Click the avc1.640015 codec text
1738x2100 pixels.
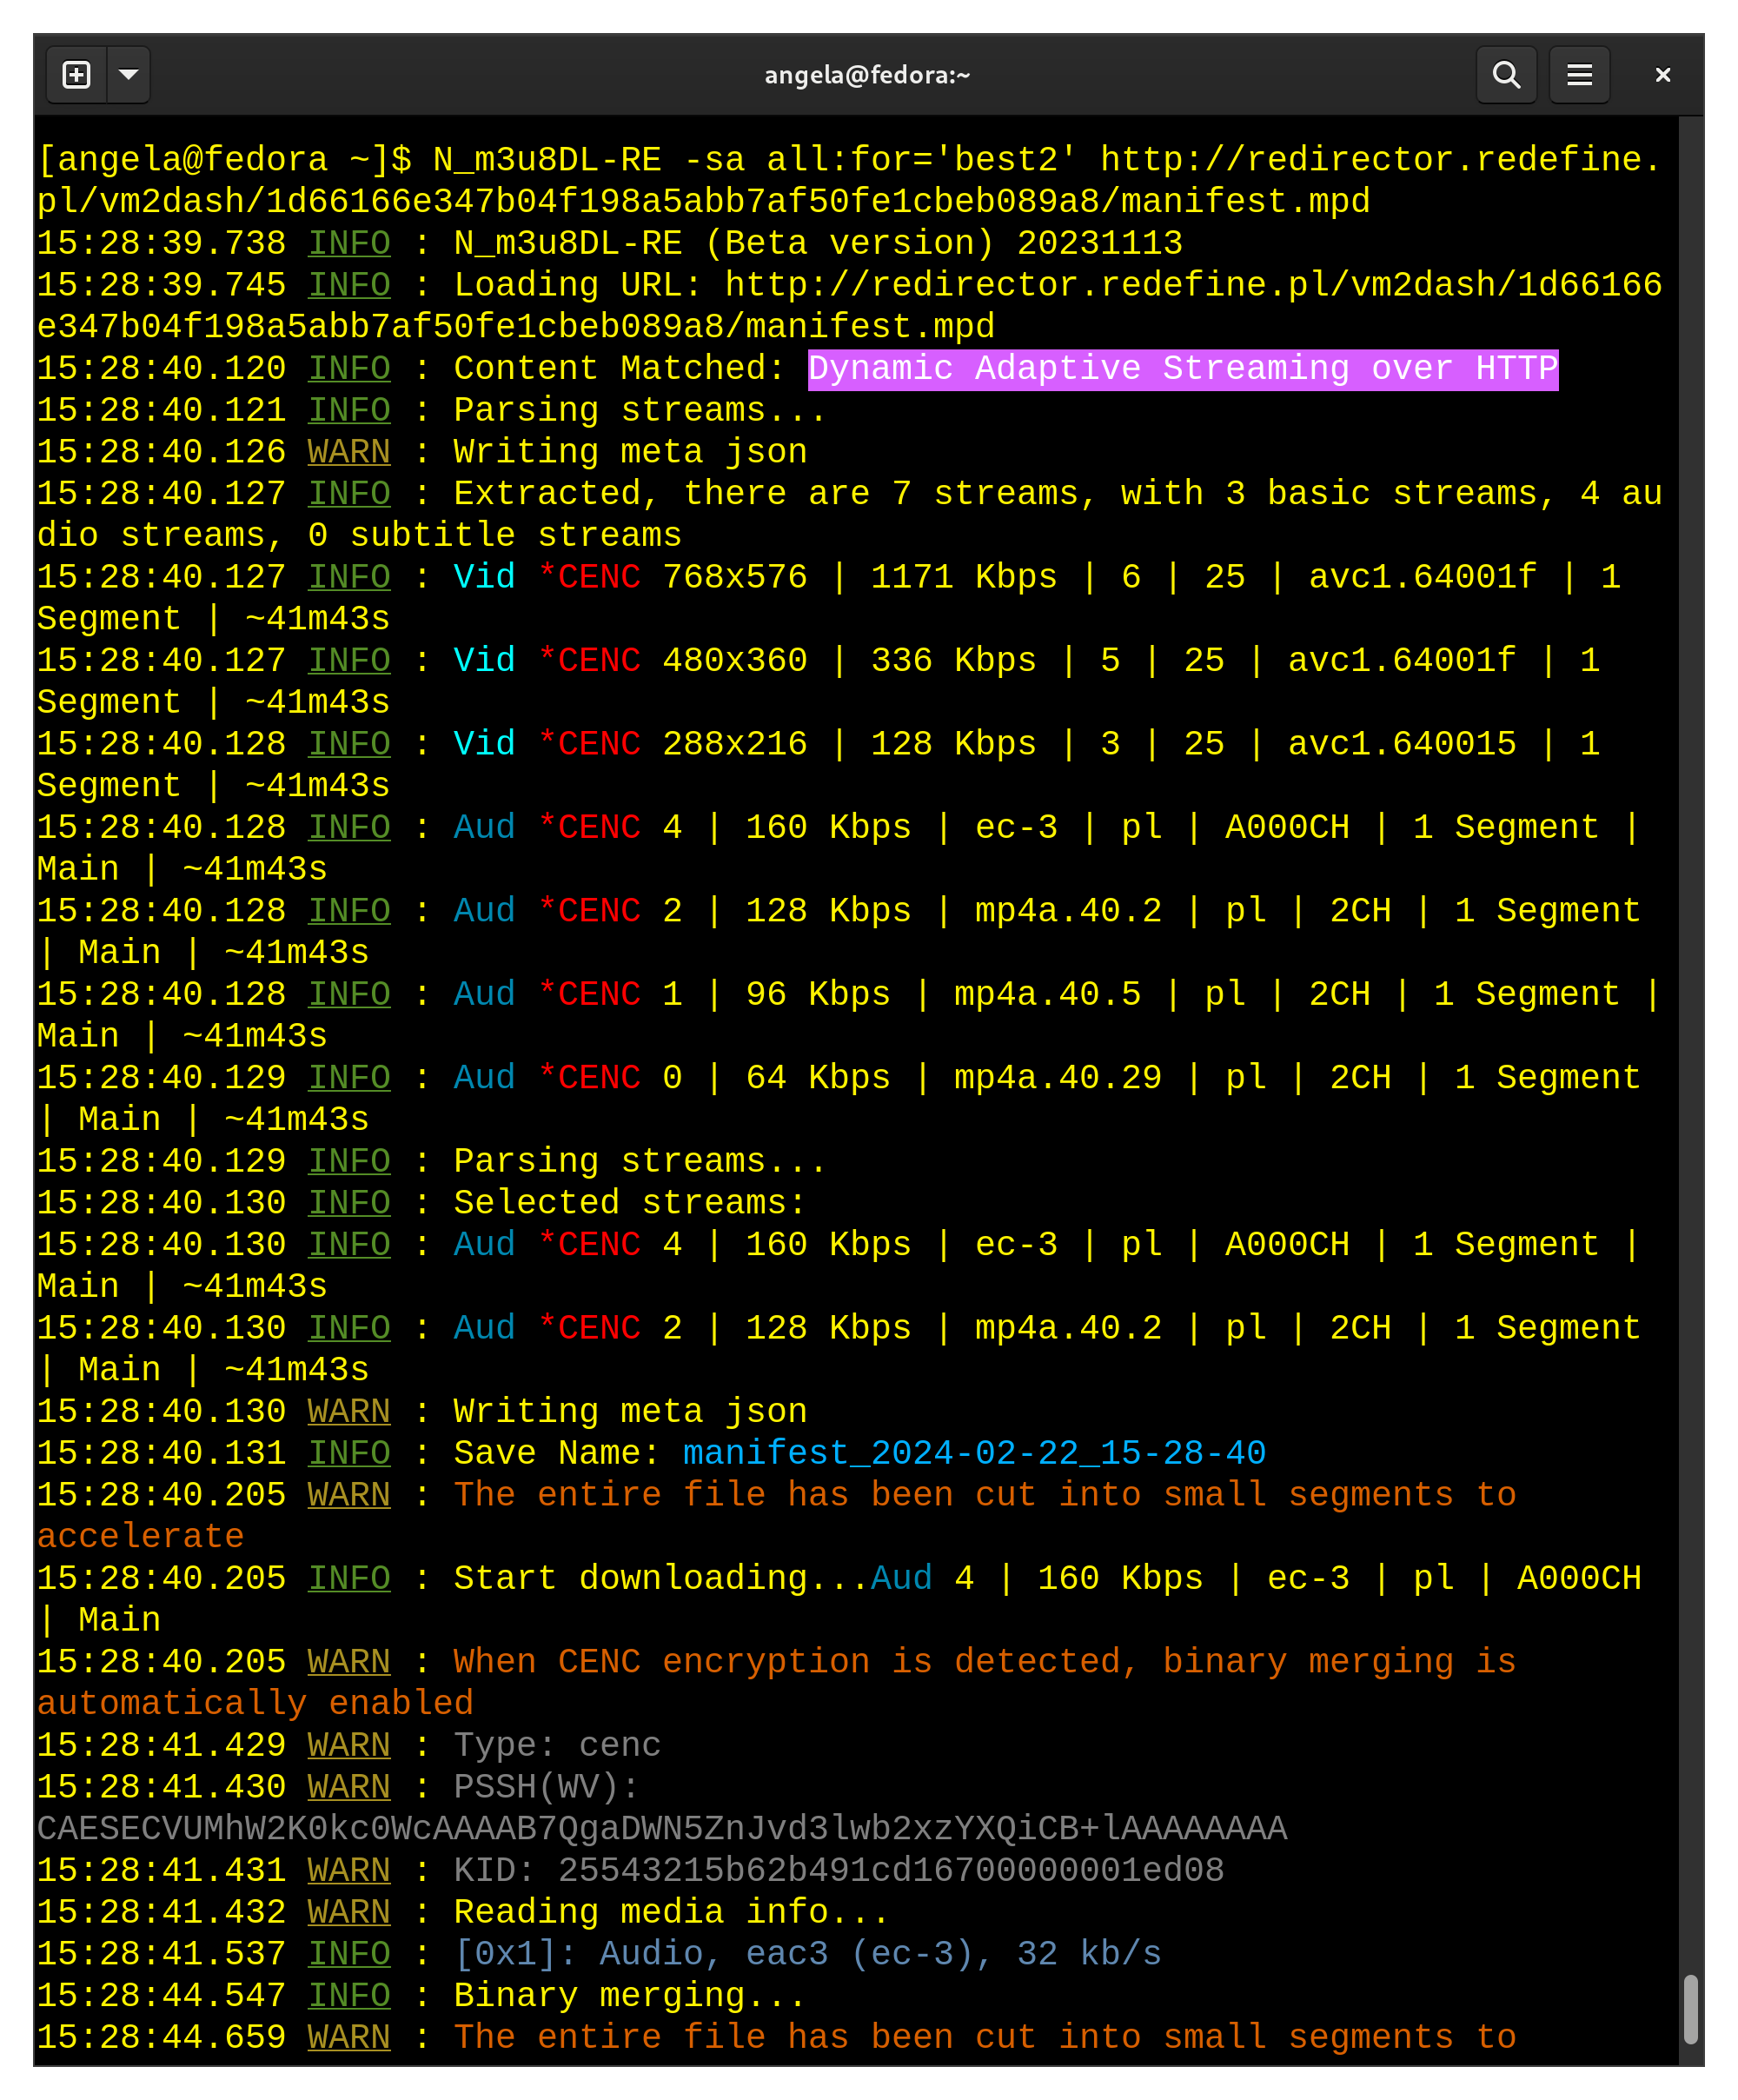(x=1402, y=744)
